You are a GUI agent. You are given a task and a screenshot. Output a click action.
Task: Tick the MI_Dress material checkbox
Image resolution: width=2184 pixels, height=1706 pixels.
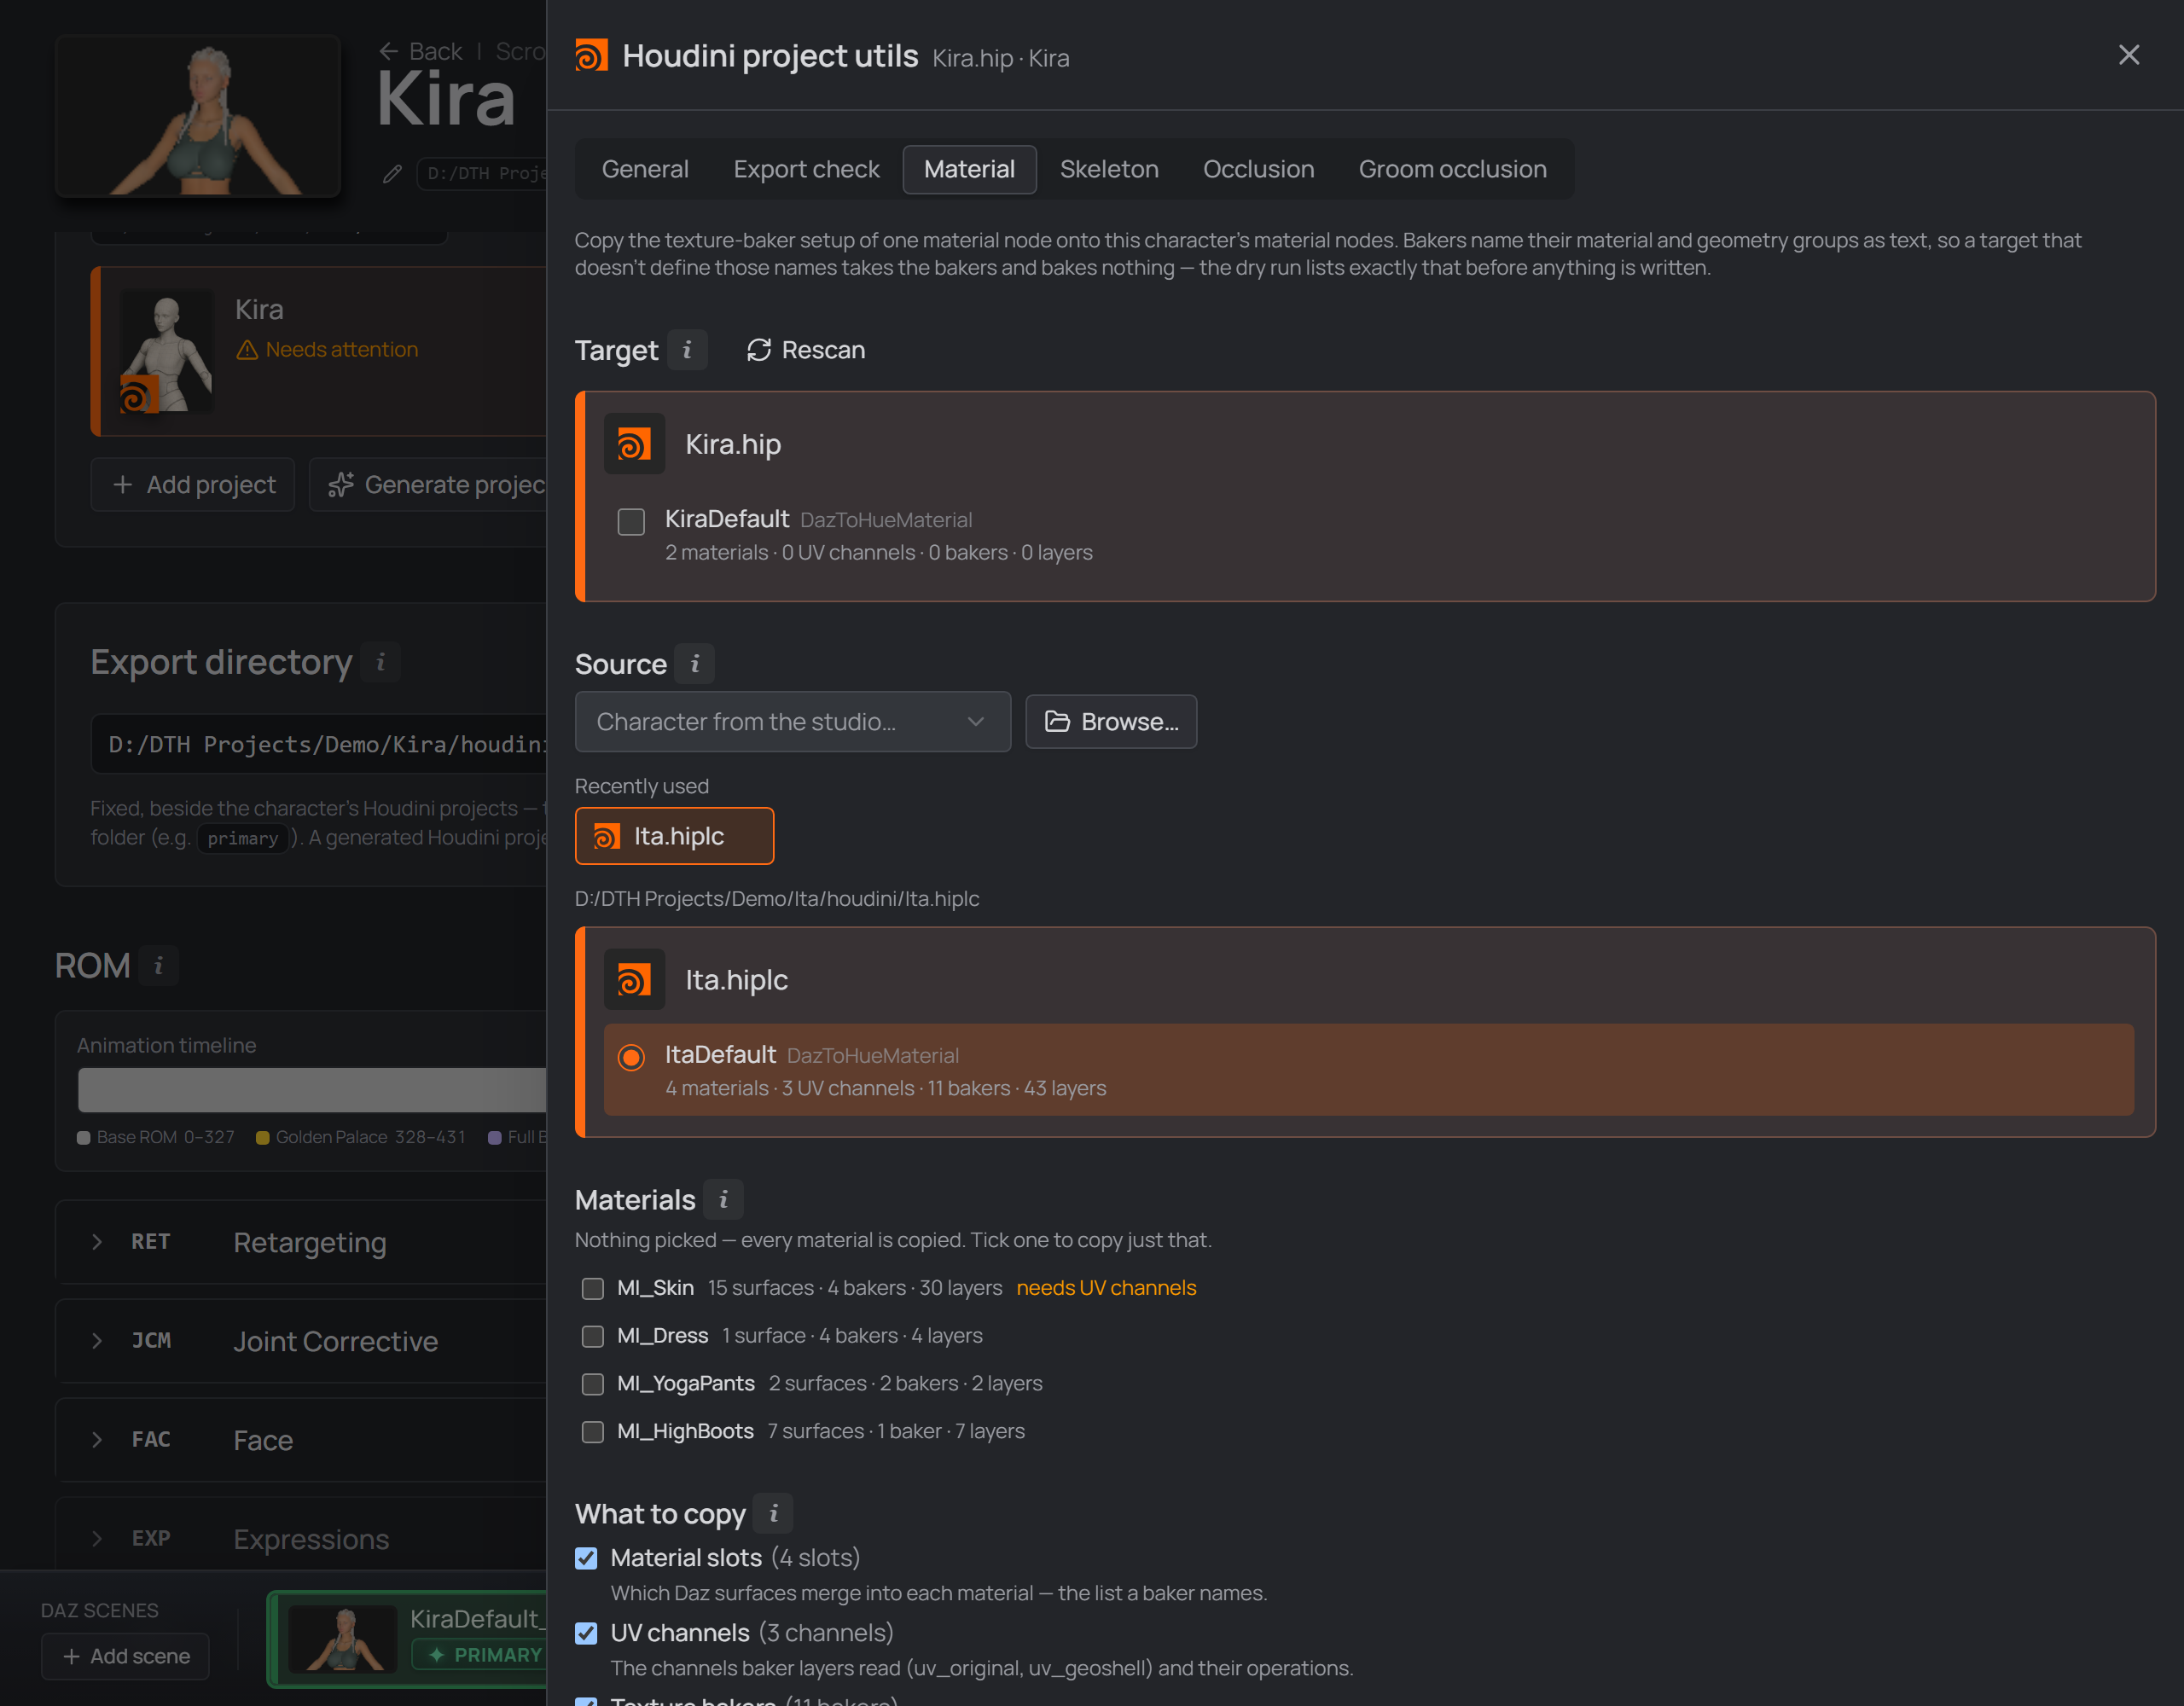593,1336
